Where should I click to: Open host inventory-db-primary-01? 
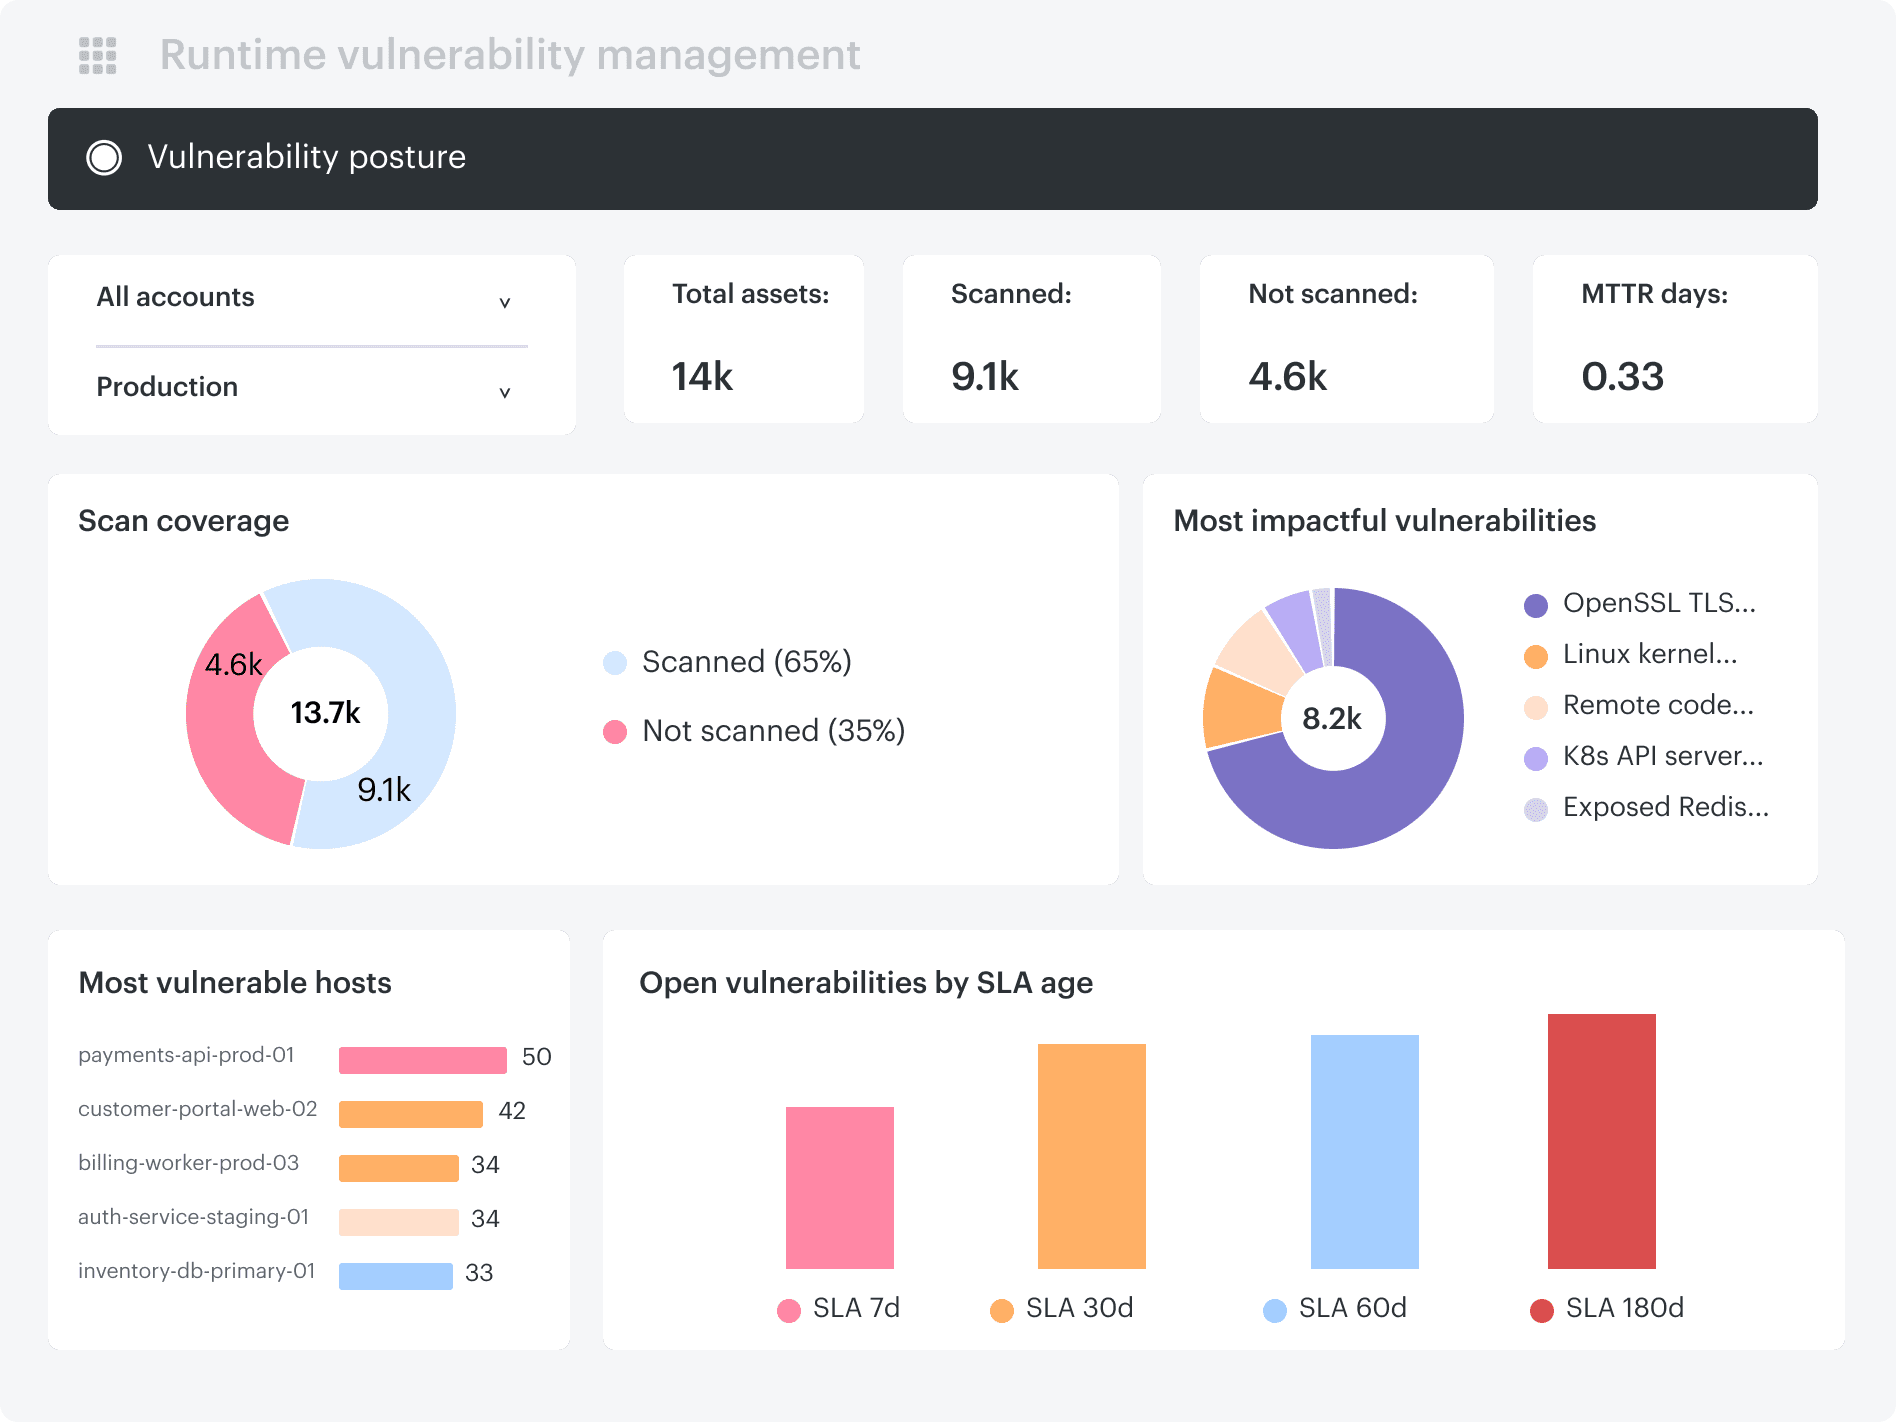[197, 1271]
